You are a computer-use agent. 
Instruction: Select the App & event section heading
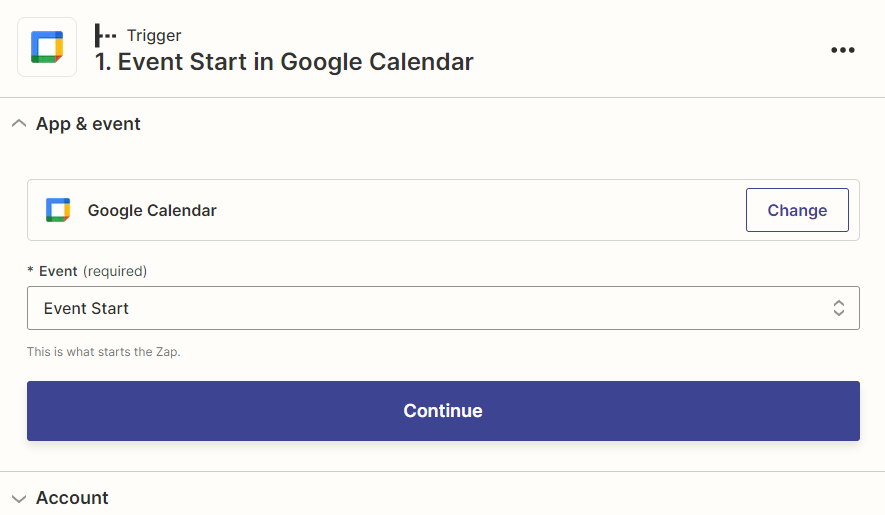coord(88,124)
